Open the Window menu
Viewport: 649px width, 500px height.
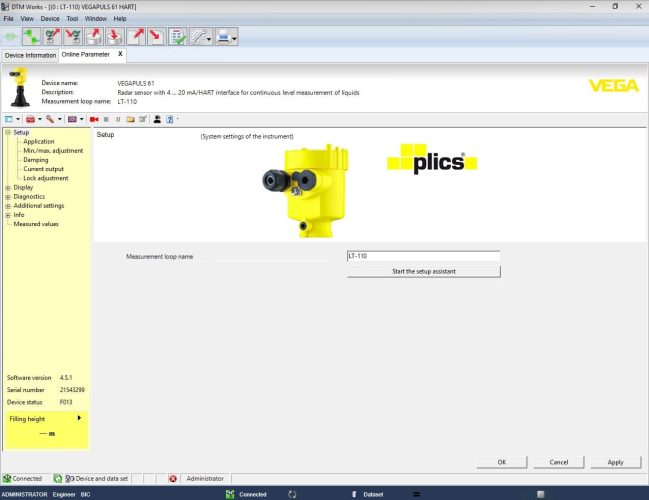click(x=96, y=19)
